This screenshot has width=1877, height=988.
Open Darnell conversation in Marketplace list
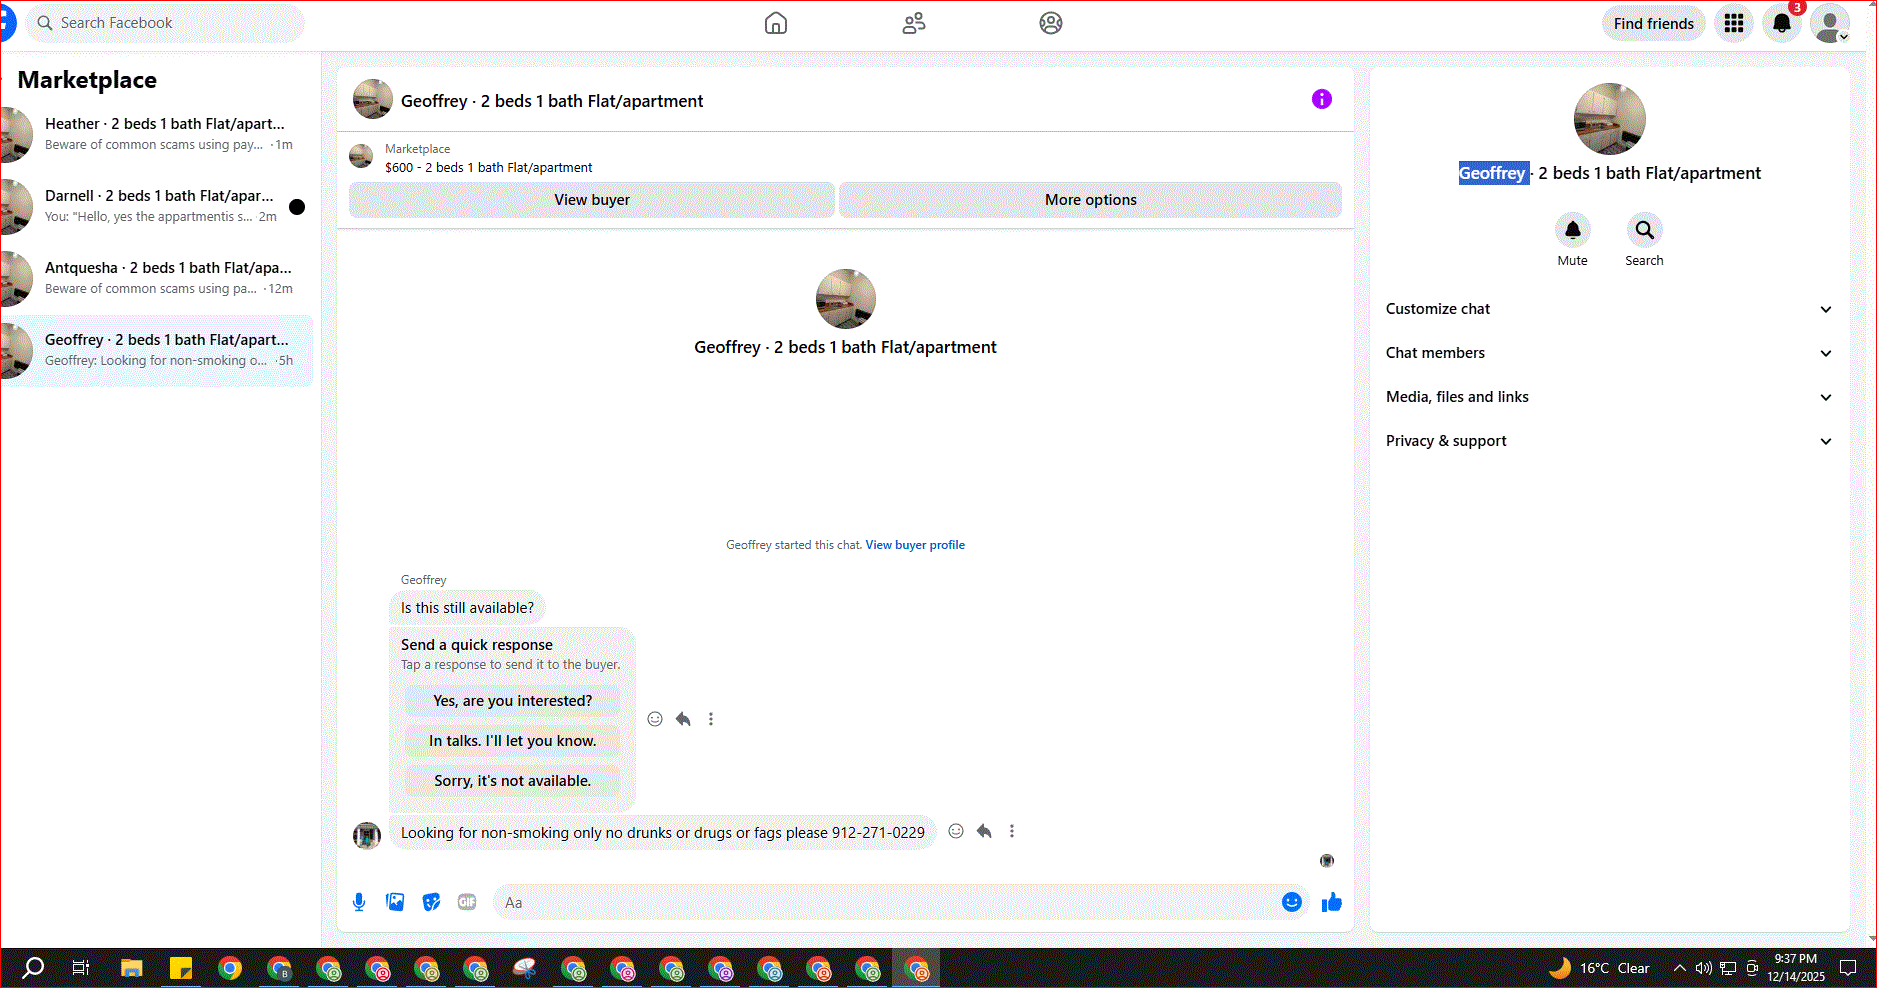coord(157,206)
